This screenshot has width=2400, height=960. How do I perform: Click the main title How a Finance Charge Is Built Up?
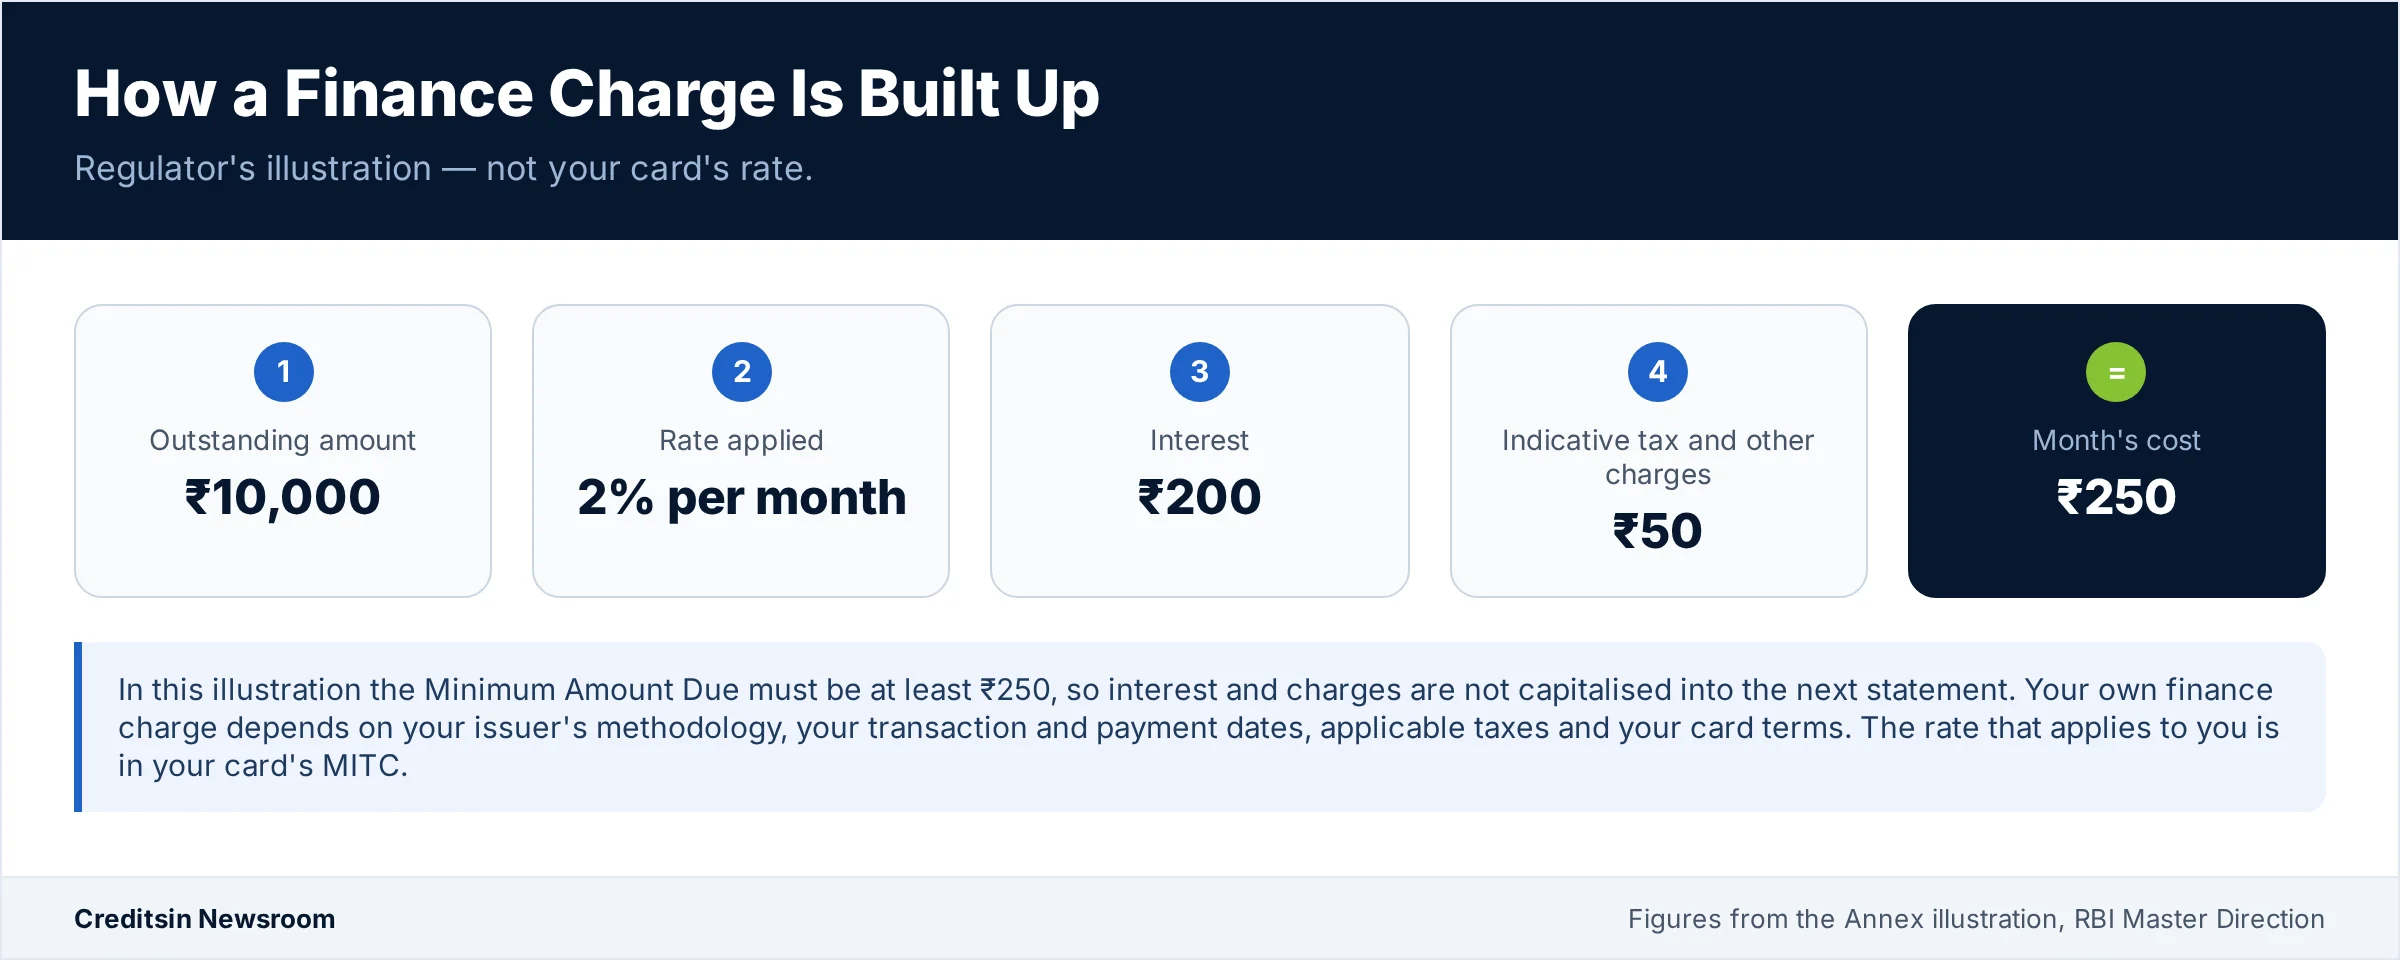tap(587, 95)
